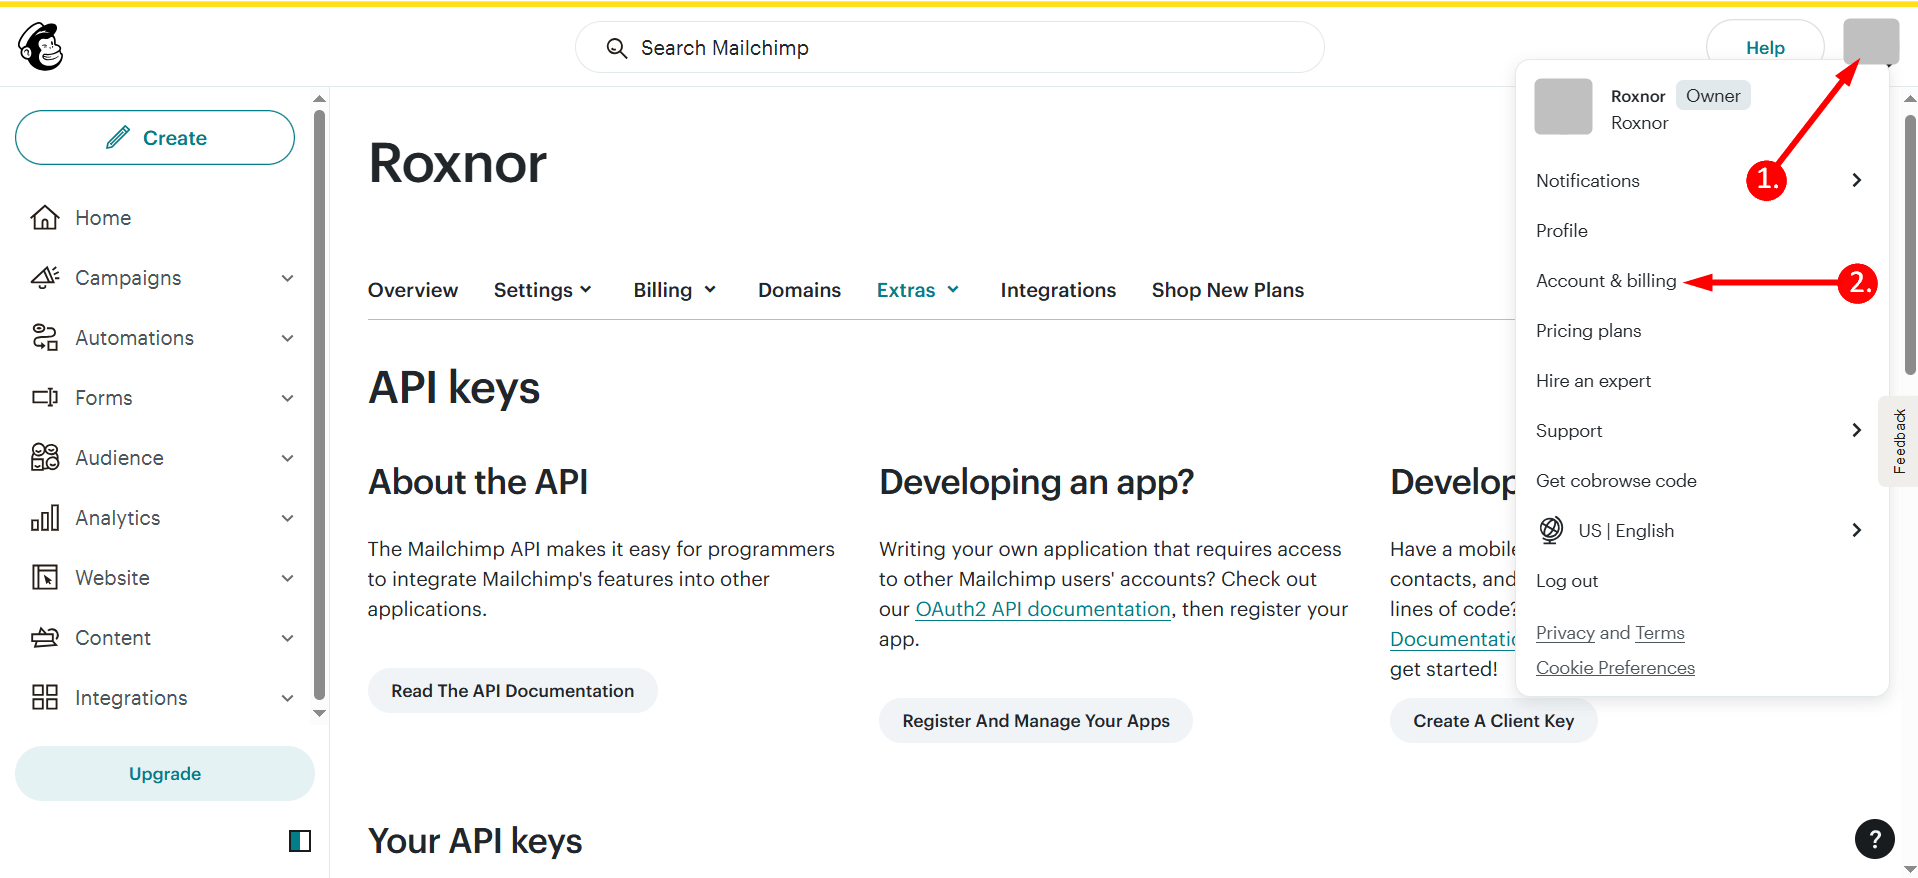The width and height of the screenshot is (1918, 878).
Task: Select Account & billing from profile menu
Action: [1606, 281]
